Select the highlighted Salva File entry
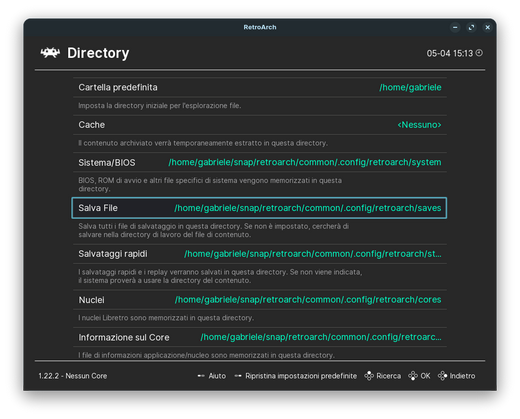The height and width of the screenshot is (419, 520). tap(259, 208)
